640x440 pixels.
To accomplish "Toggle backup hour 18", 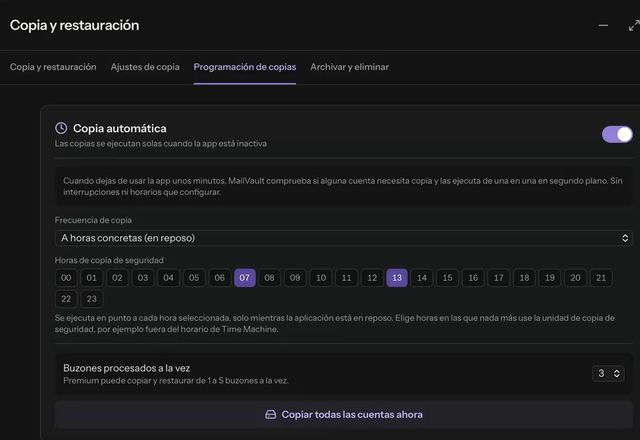I will point(524,278).
